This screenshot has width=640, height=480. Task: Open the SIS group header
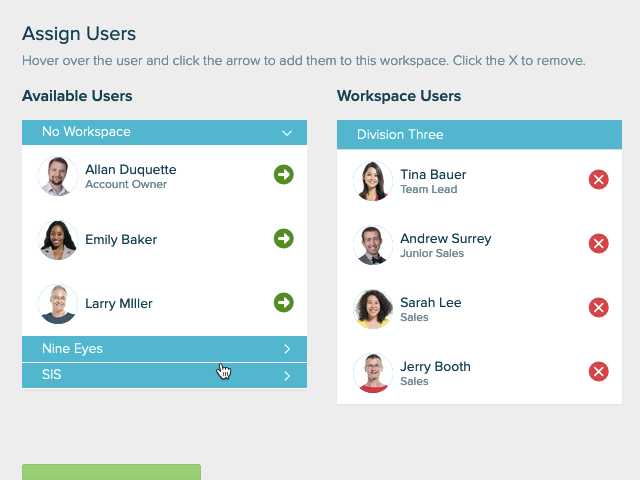coord(164,376)
